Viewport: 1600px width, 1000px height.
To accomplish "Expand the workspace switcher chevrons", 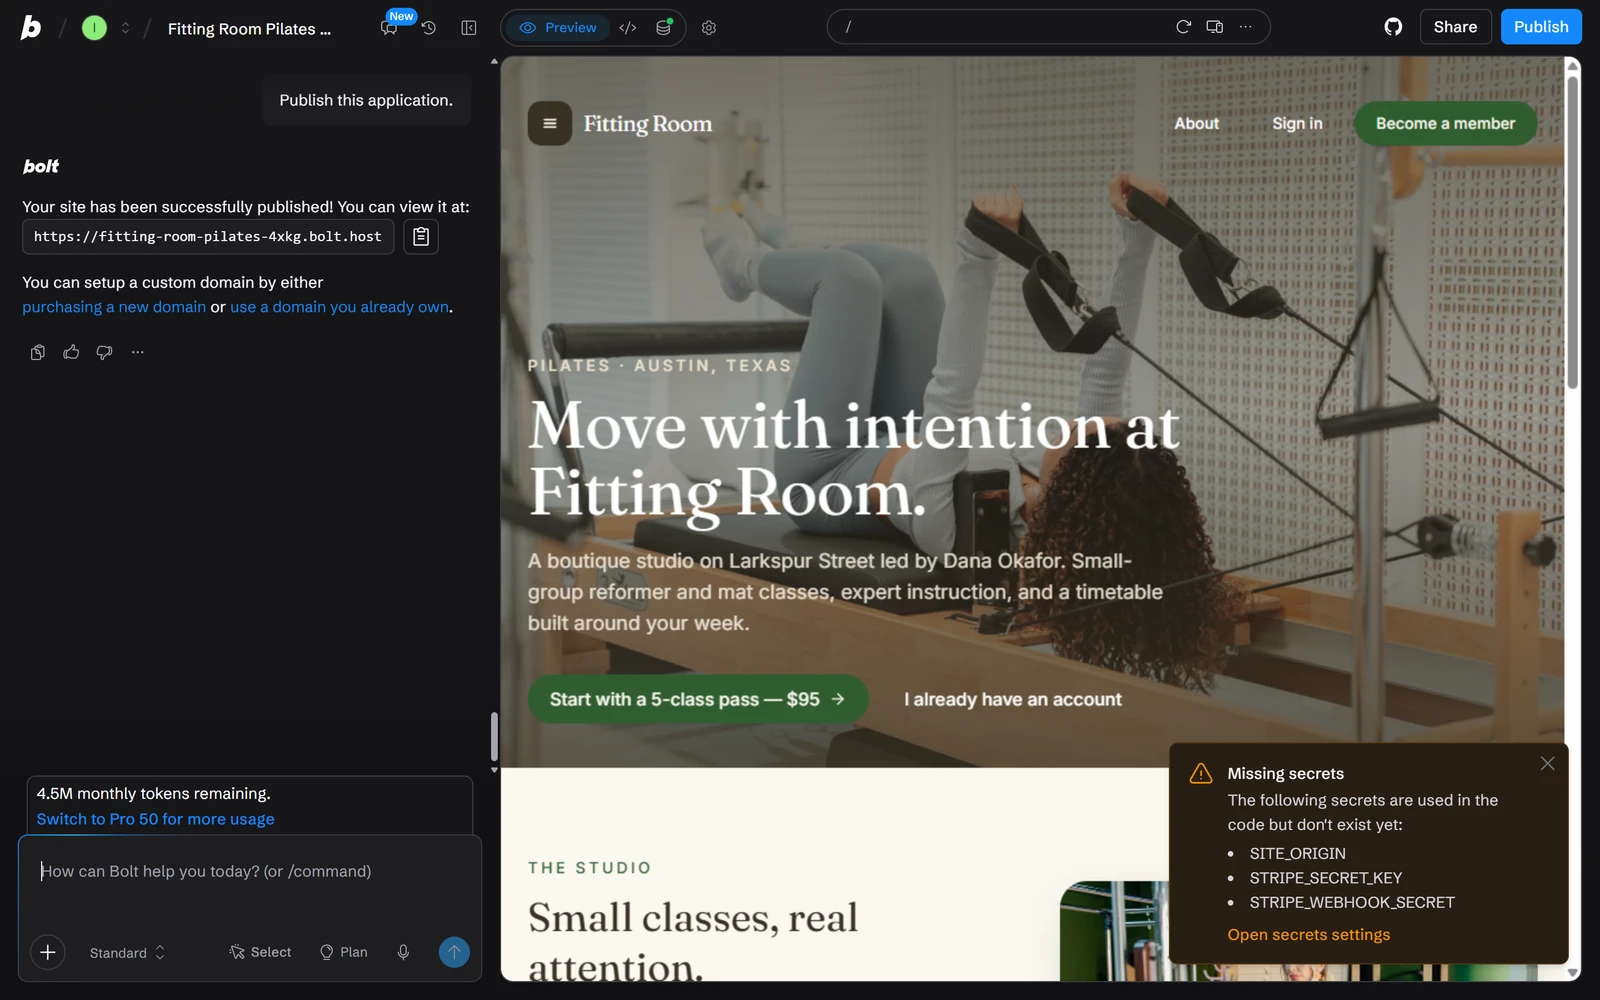I will (125, 28).
